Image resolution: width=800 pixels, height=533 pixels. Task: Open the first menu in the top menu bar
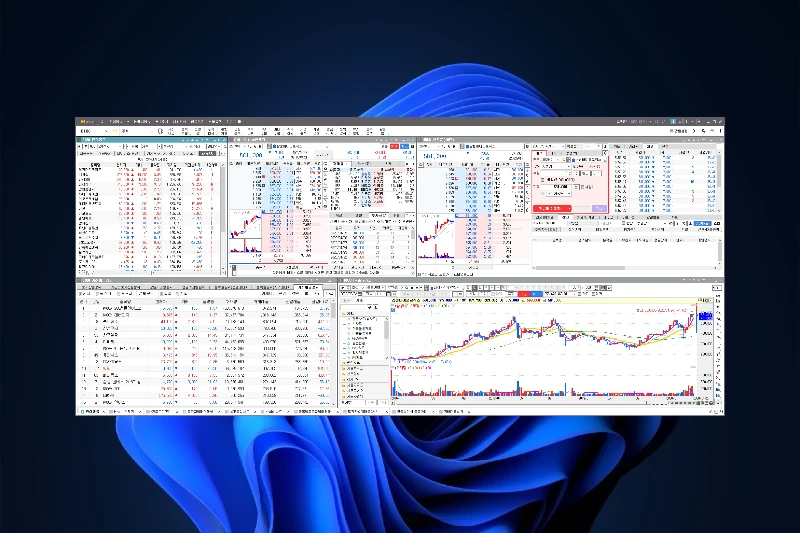[111, 121]
